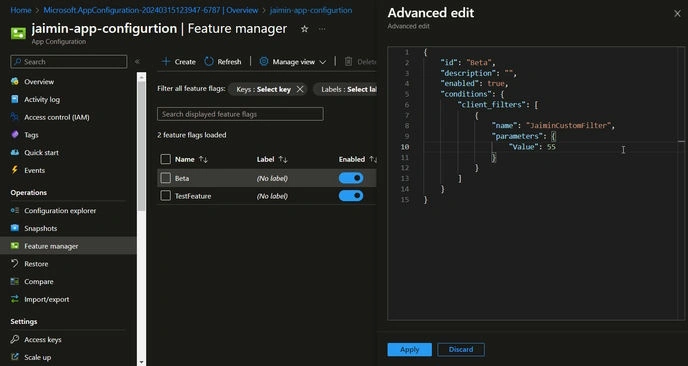This screenshot has height=366, width=688.
Task: Click the Restore icon
Action: click(x=15, y=263)
